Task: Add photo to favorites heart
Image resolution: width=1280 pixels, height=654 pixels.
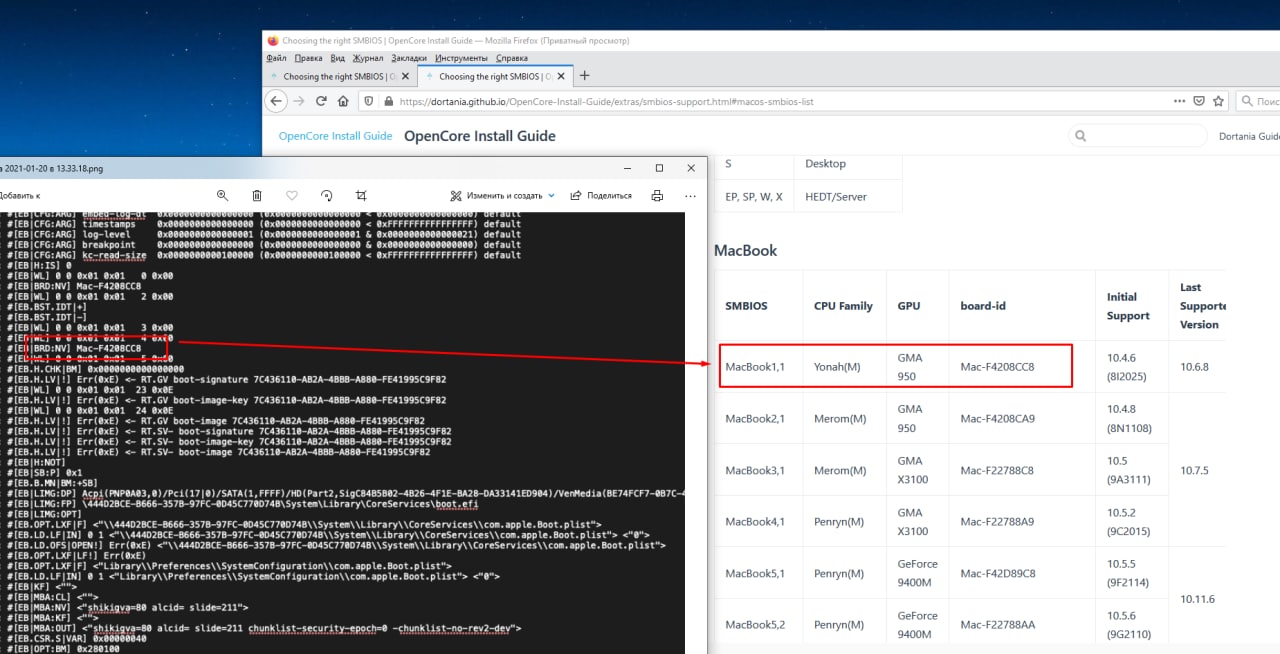Action: [292, 196]
